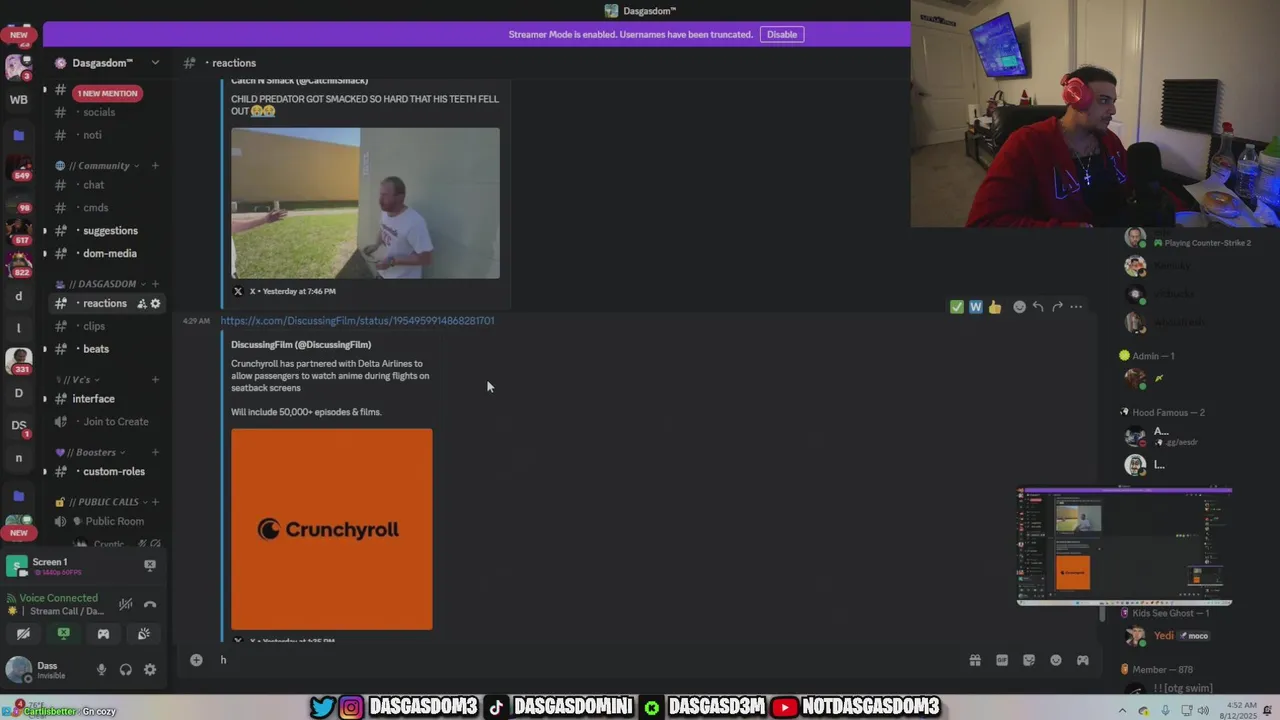Click the message input field
1280x720 pixels.
coord(590,660)
